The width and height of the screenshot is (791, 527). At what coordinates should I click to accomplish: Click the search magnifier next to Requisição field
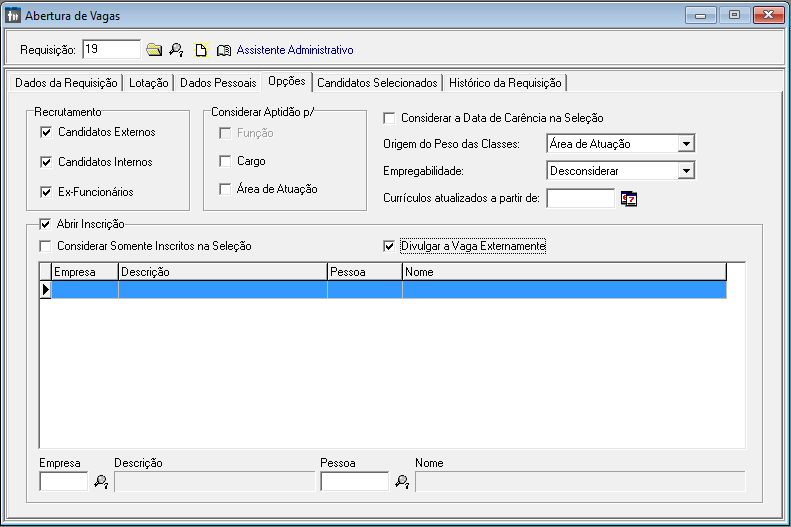pyautogui.click(x=176, y=49)
